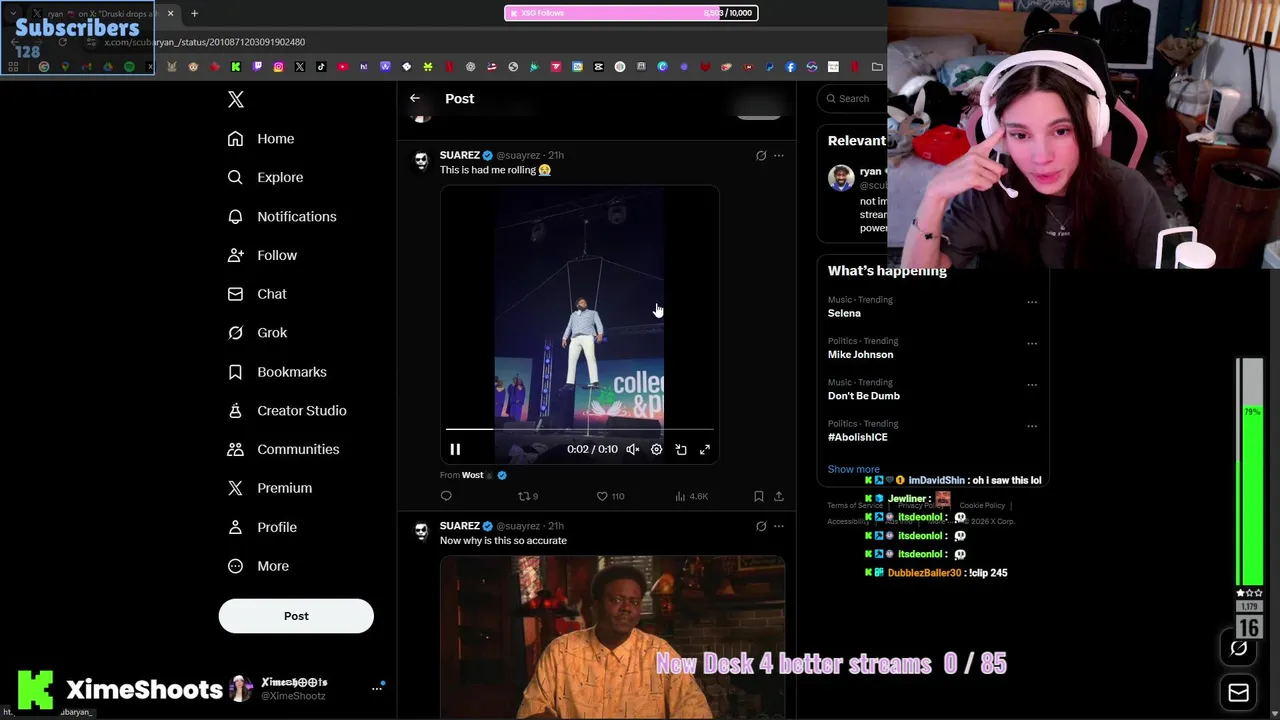The height and width of the screenshot is (720, 1280).
Task: Open the Instagram bookmark
Action: (x=278, y=67)
